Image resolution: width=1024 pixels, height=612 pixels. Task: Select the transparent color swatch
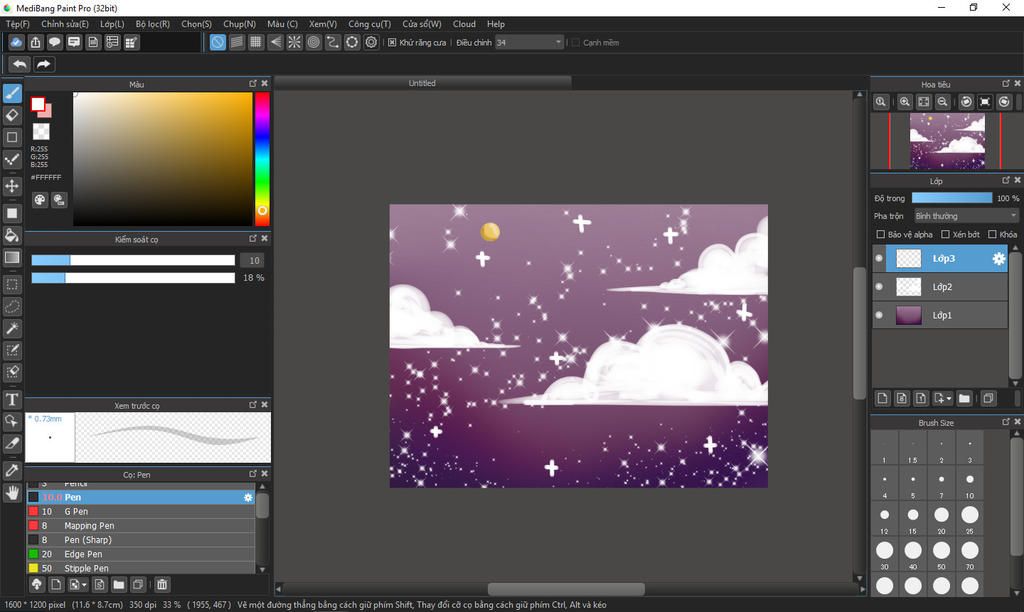pyautogui.click(x=41, y=132)
